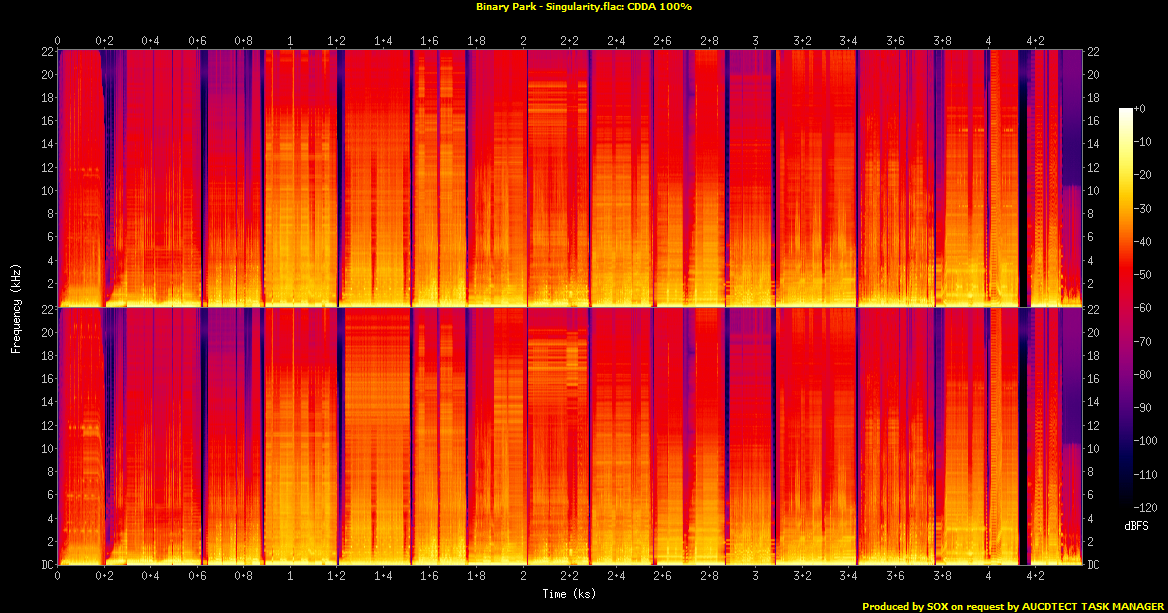Click the lower channel's right 10 kHz tick
Screen dimensions: 1168x613
point(1094,448)
